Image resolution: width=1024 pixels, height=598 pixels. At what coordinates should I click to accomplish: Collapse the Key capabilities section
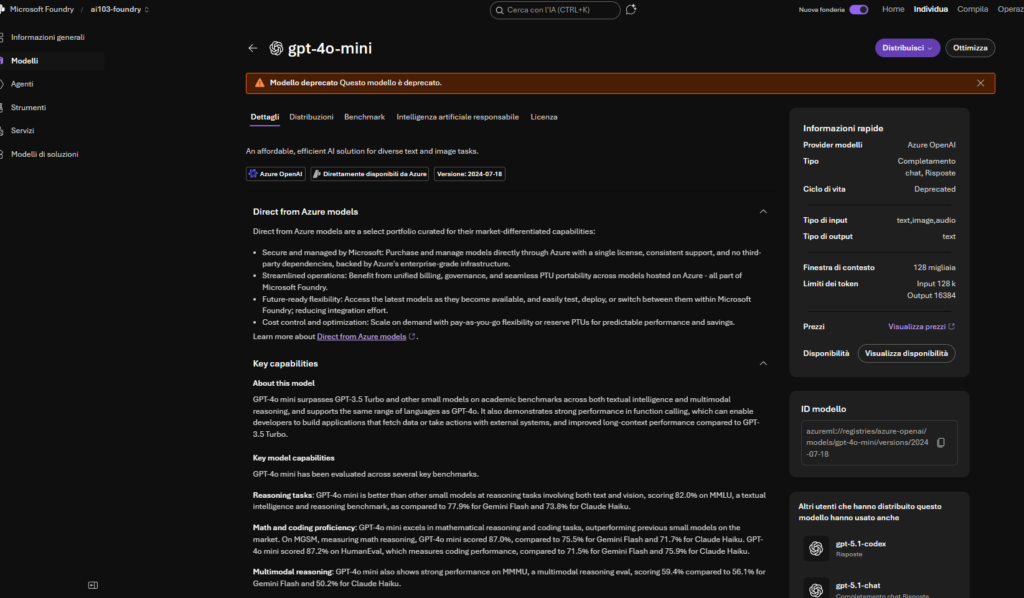763,364
